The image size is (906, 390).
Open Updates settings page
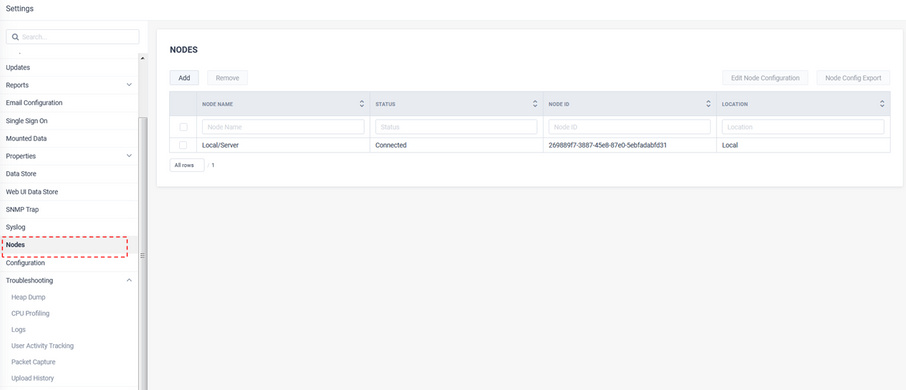[18, 67]
